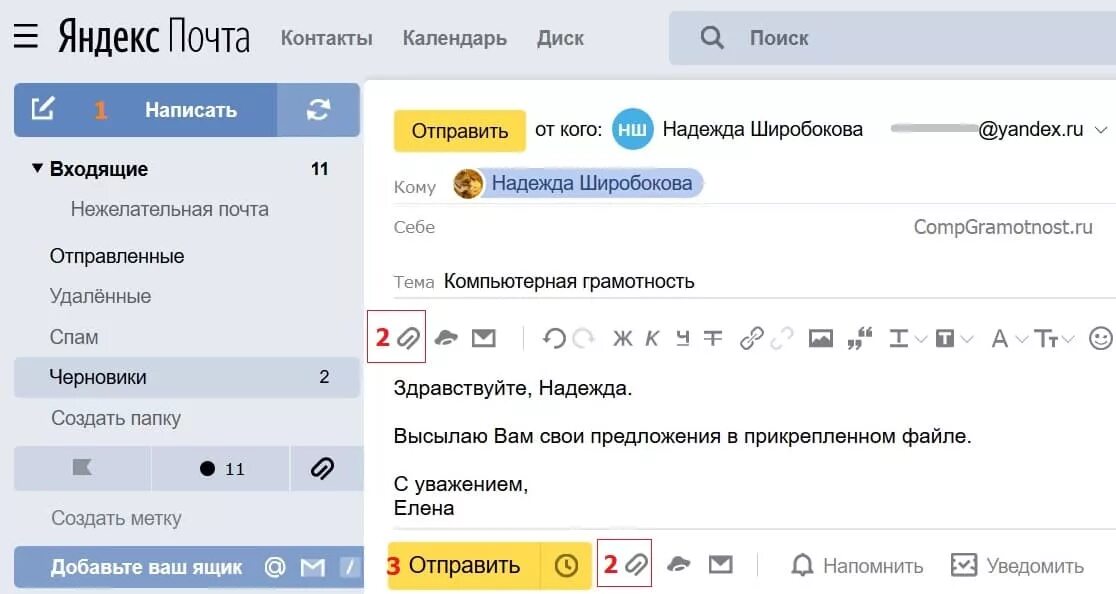This screenshot has width=1116, height=594.
Task: Attach from Yandex Disk in bottom toolbar
Action: tap(678, 565)
